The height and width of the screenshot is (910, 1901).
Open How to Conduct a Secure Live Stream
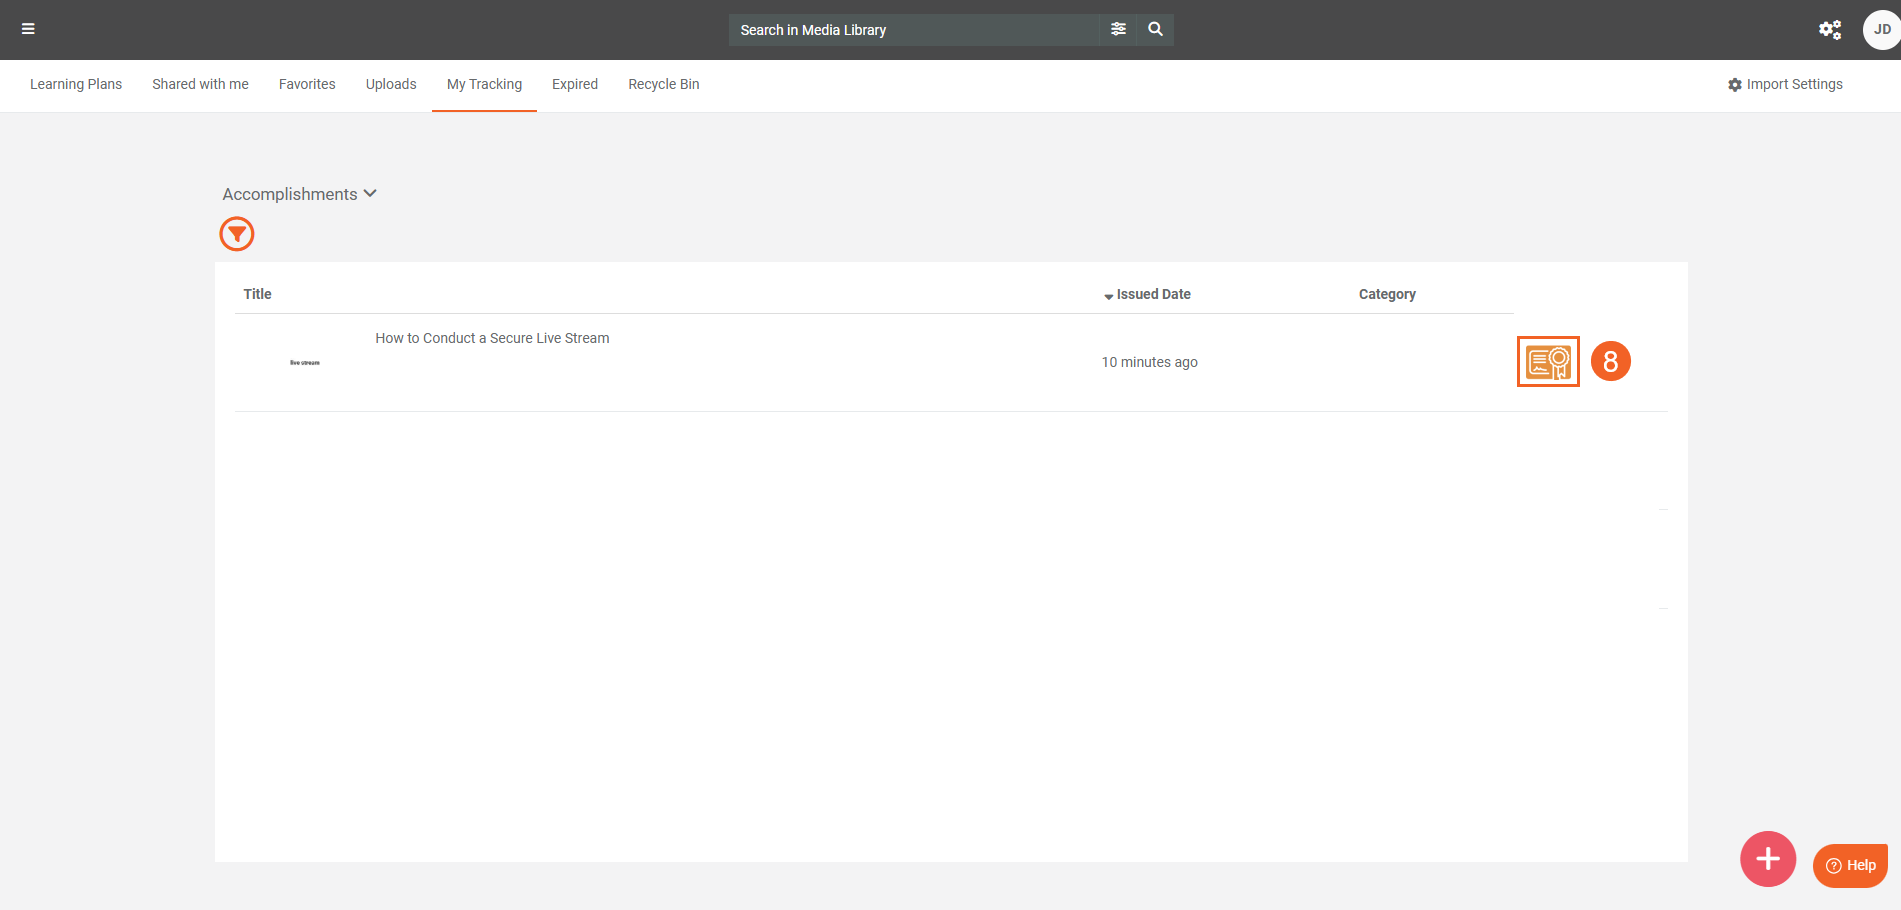click(492, 338)
